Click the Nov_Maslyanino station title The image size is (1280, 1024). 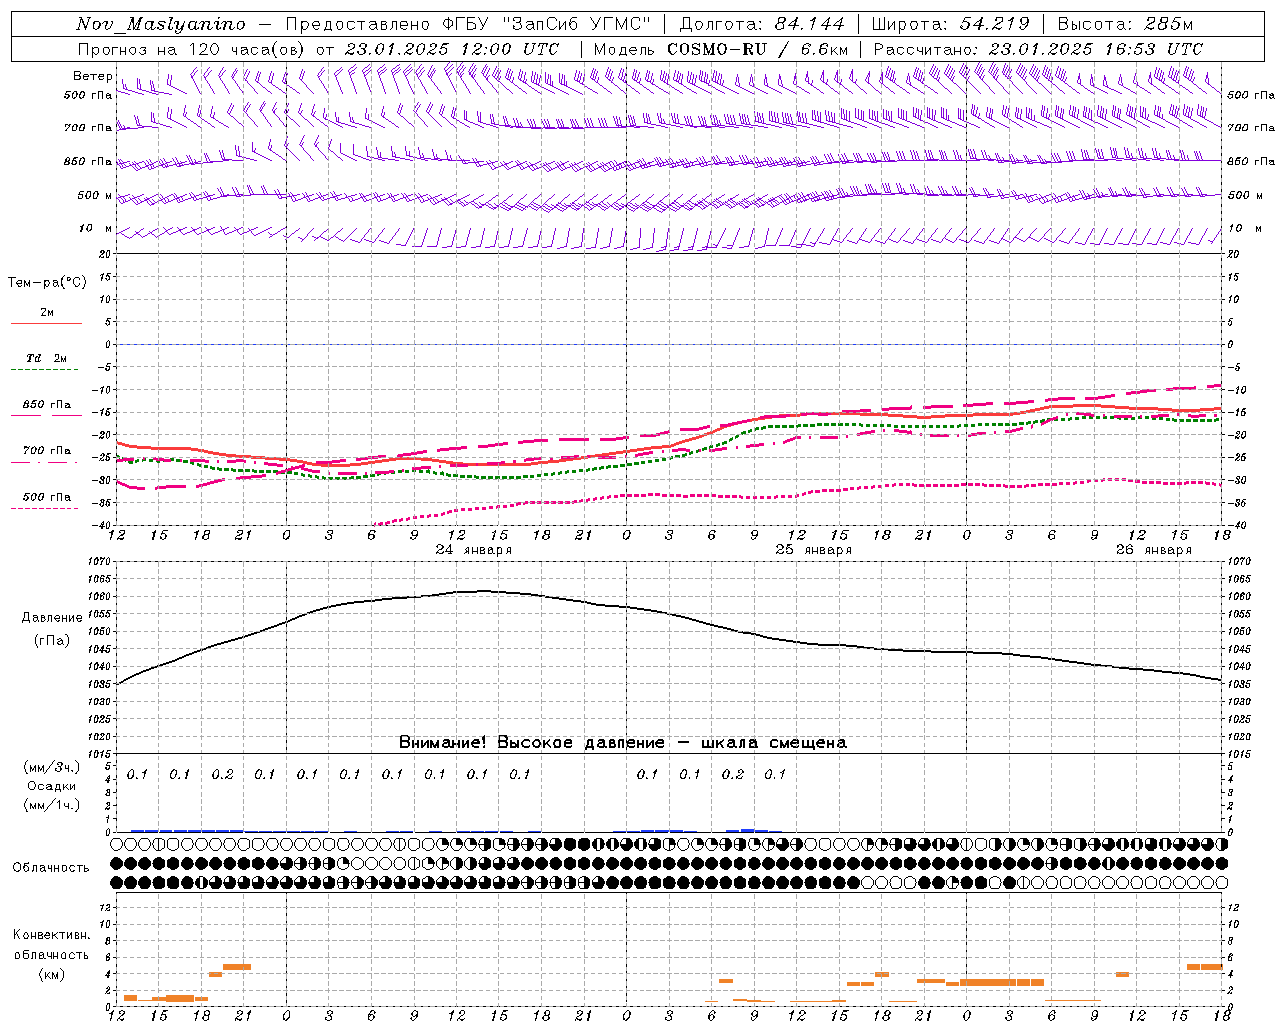(x=161, y=24)
